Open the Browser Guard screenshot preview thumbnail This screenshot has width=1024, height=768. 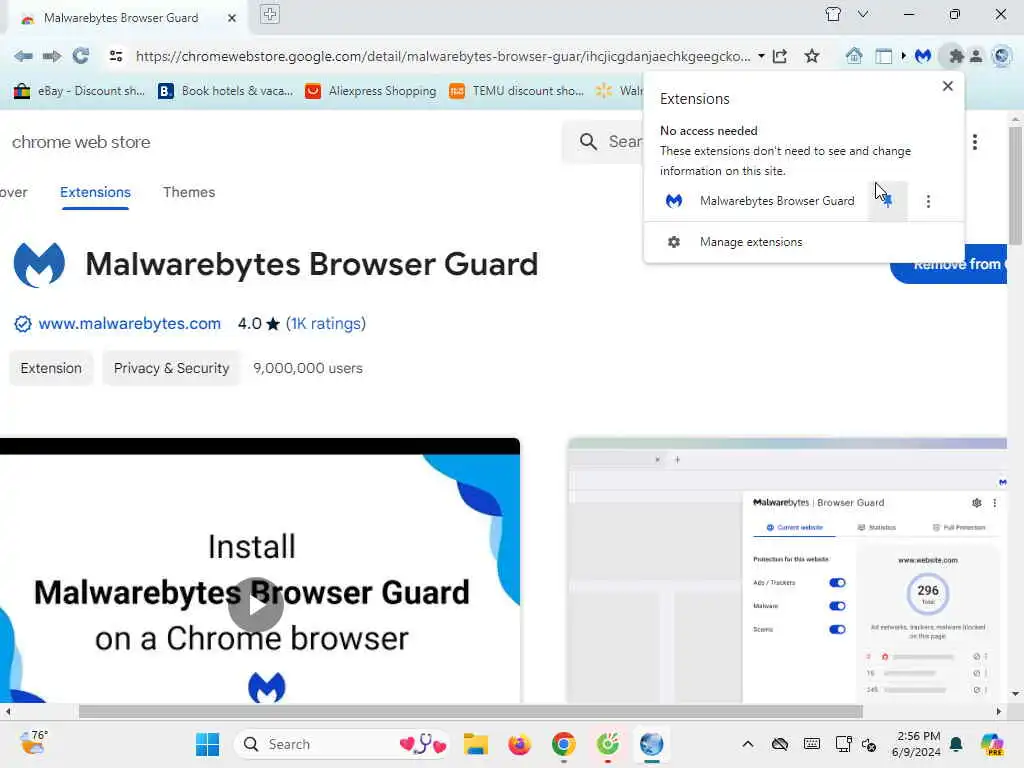(x=787, y=570)
